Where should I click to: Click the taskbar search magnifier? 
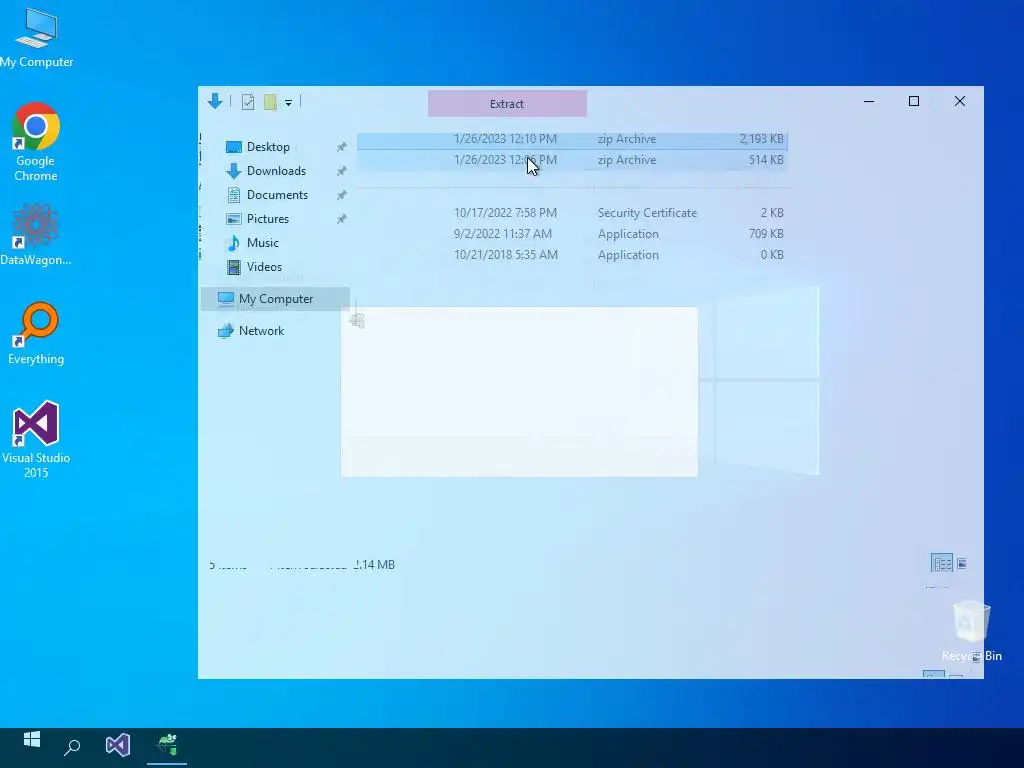72,746
